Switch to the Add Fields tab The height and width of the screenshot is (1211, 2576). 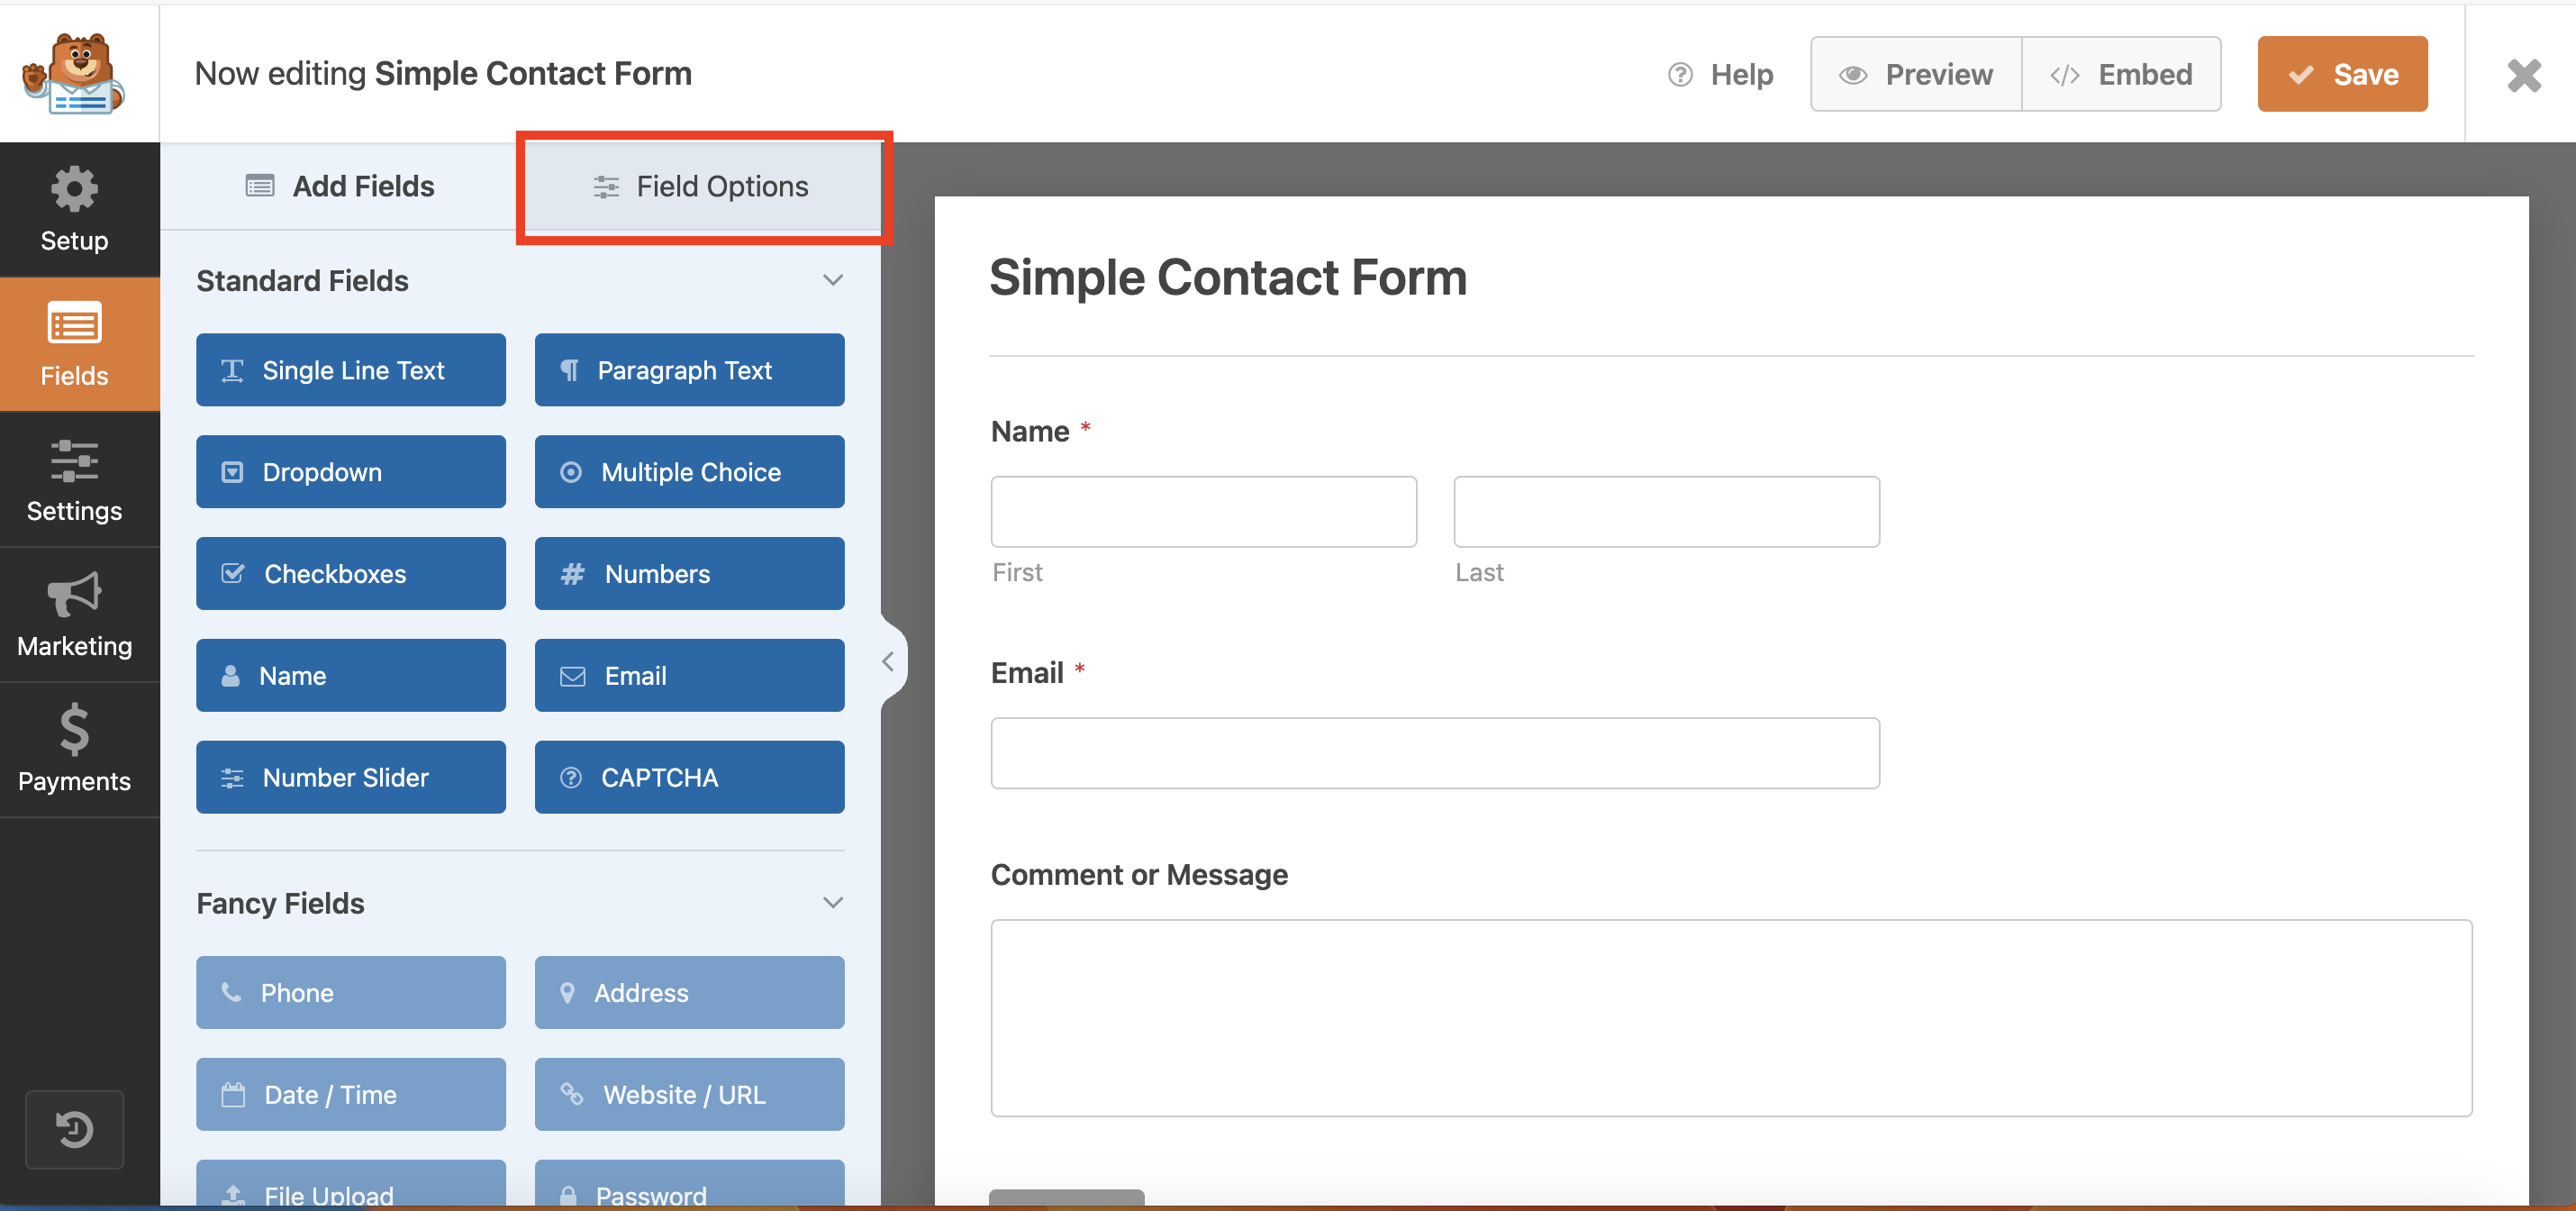(x=339, y=186)
